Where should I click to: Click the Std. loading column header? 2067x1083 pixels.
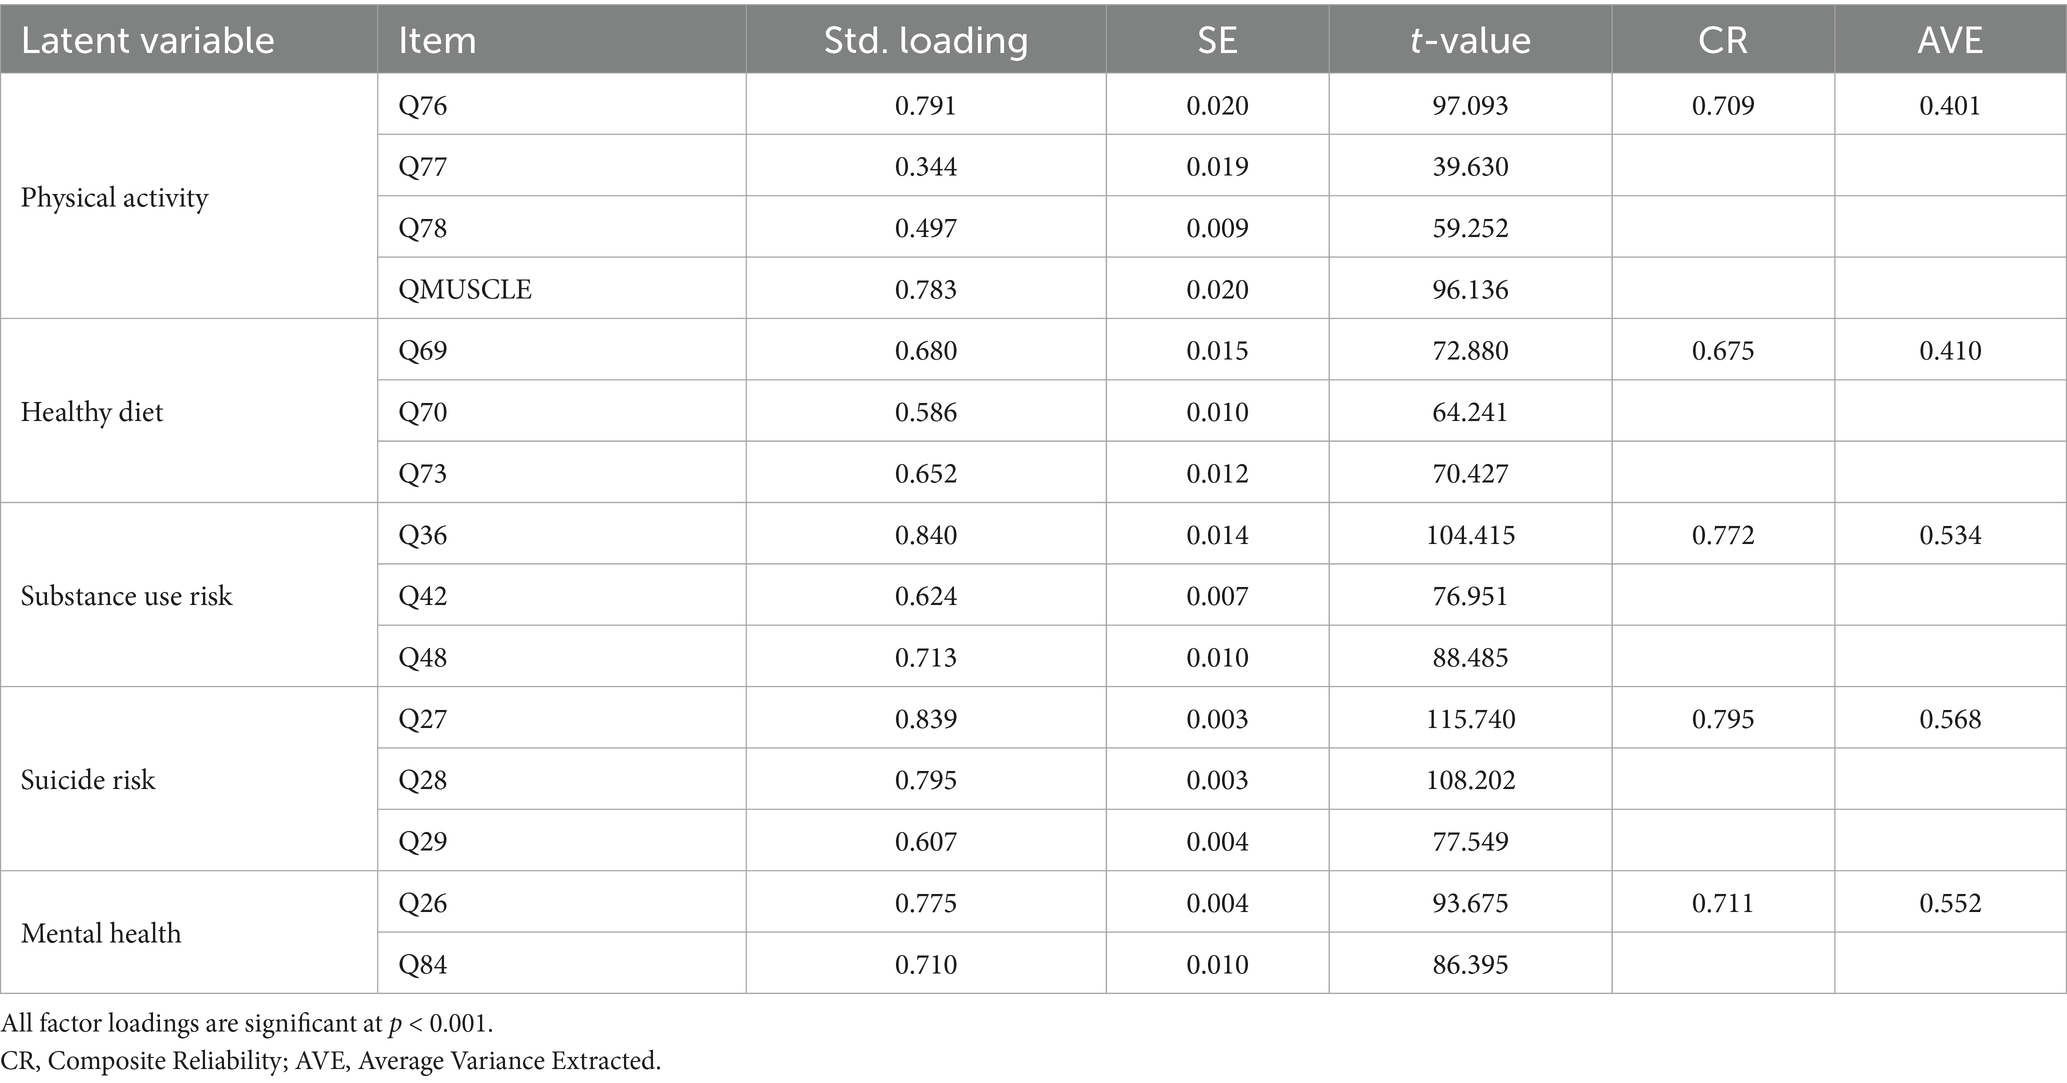click(925, 40)
